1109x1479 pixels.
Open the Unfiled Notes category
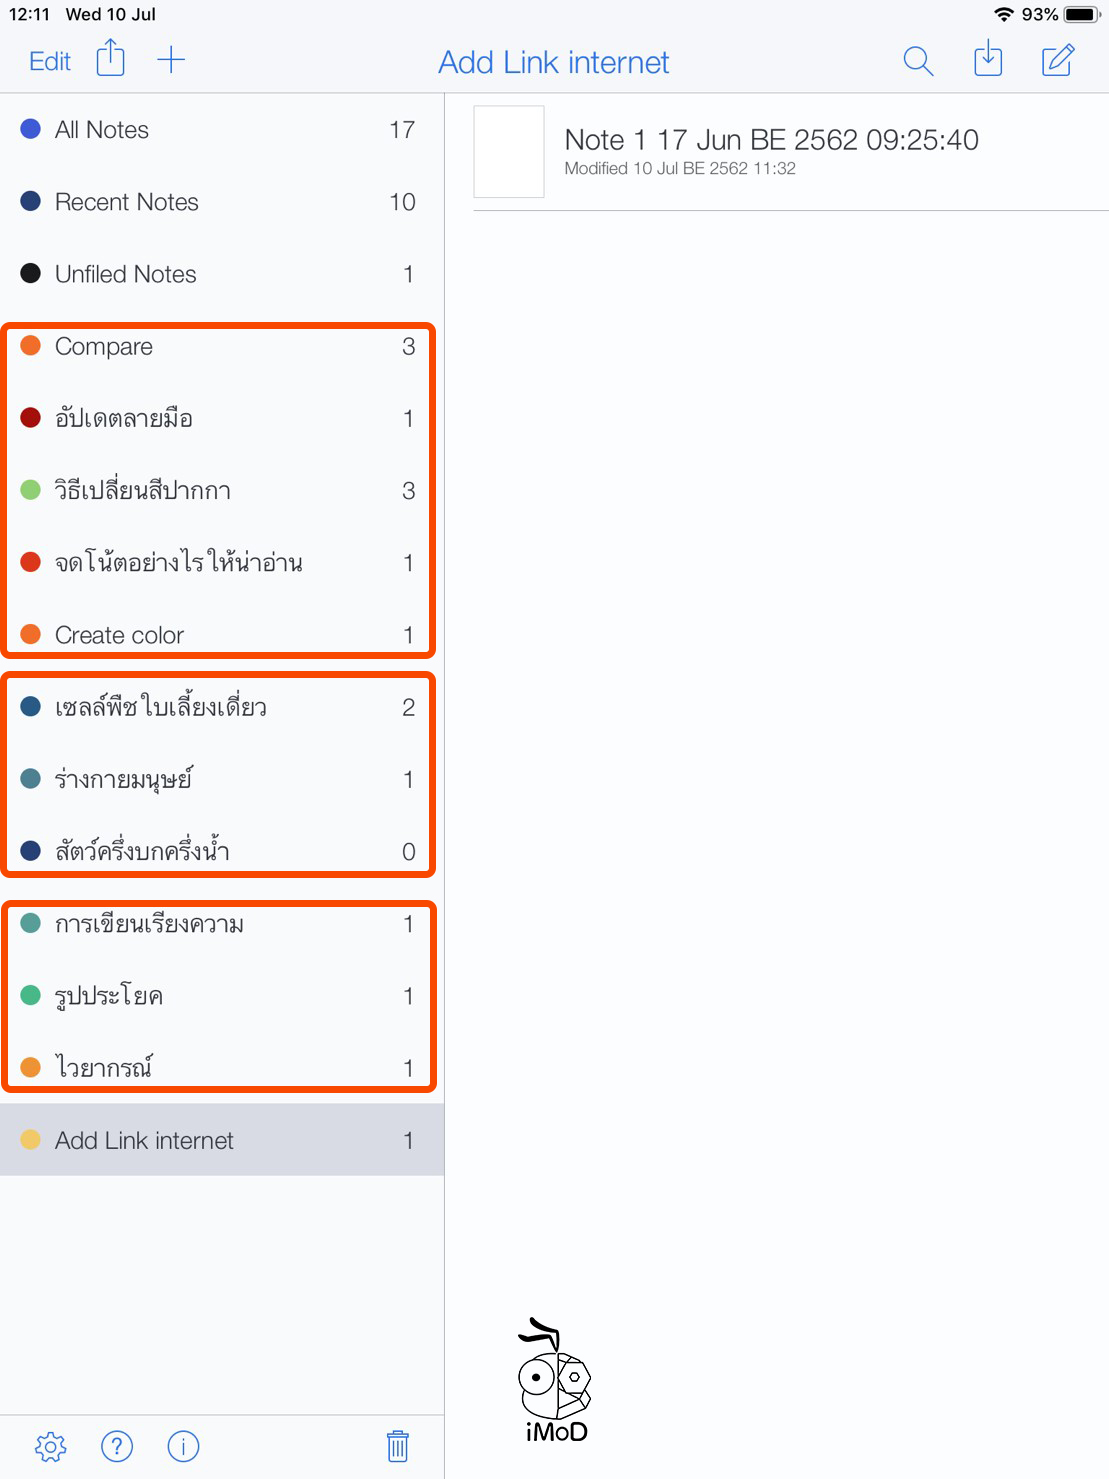pos(150,274)
